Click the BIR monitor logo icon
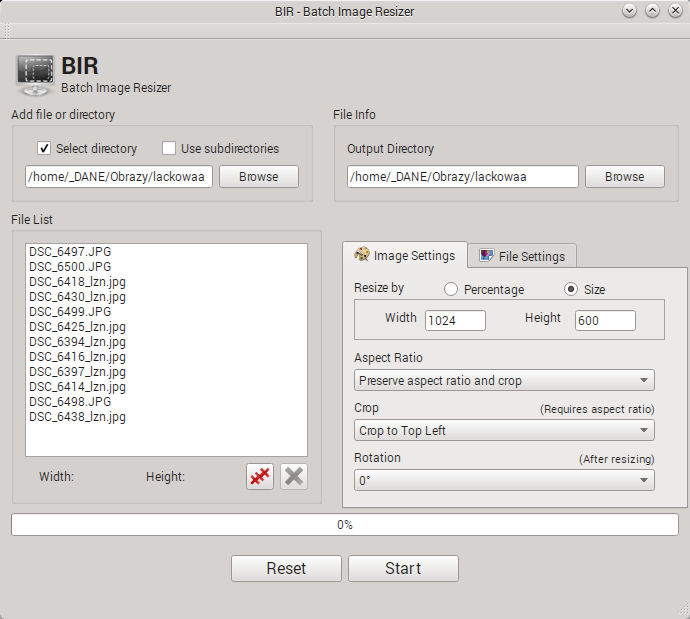690x619 pixels. click(35, 74)
